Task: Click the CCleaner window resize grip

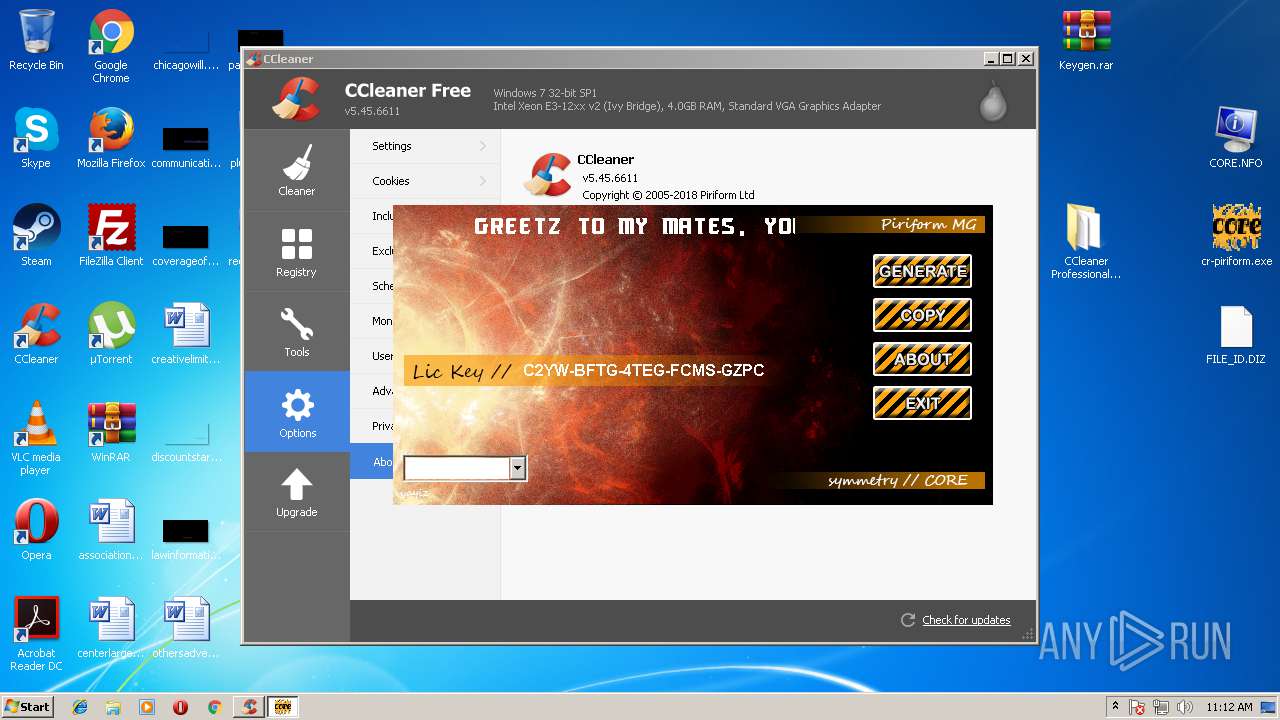Action: click(x=1028, y=633)
